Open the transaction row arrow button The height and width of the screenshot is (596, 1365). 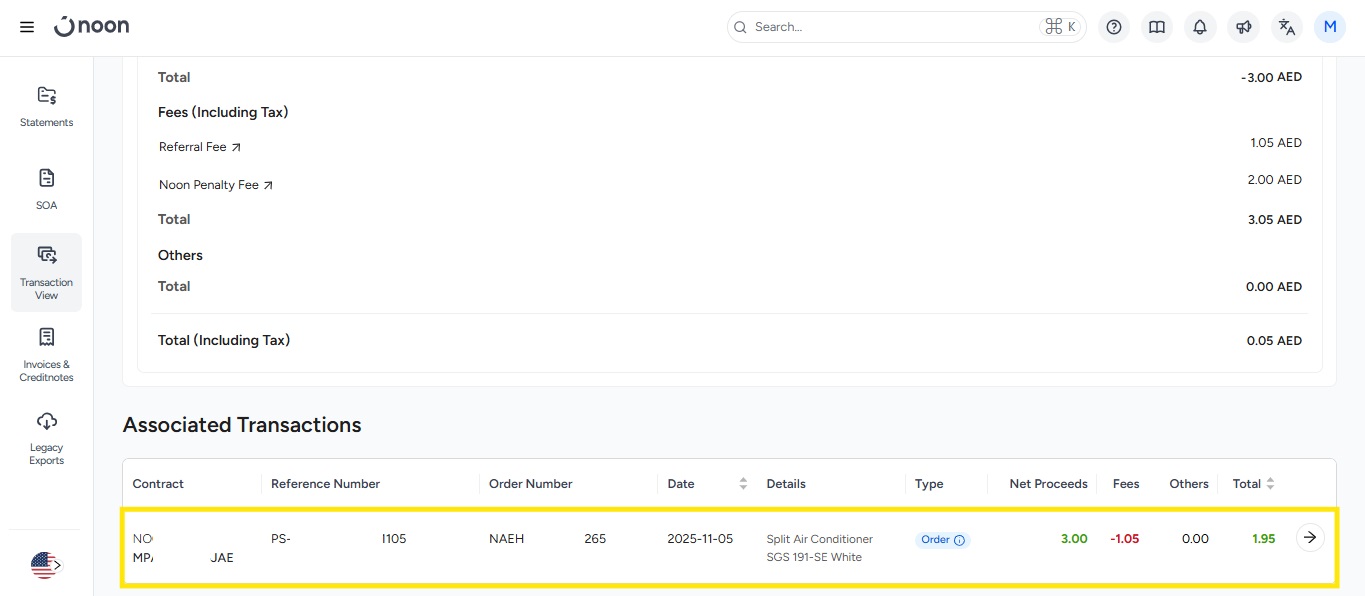point(1310,538)
